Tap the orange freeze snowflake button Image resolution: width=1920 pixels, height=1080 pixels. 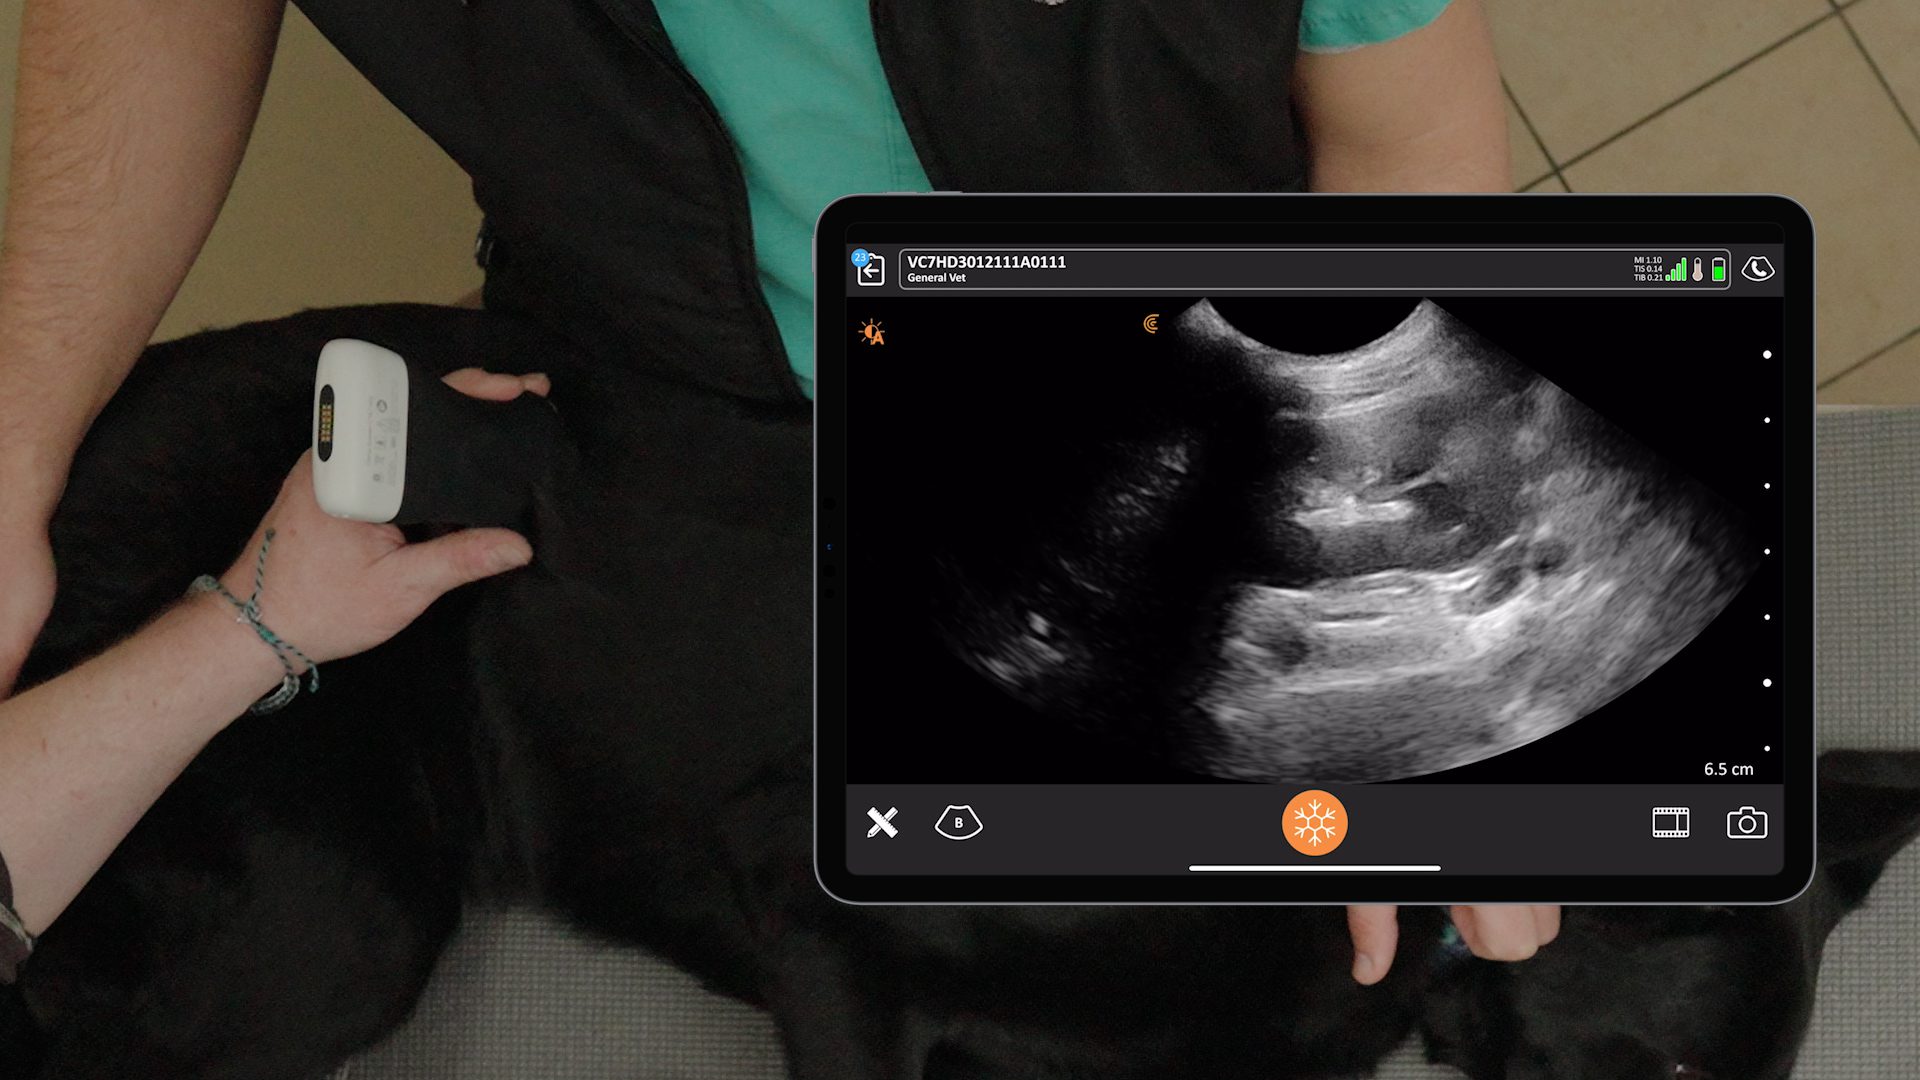click(1314, 823)
